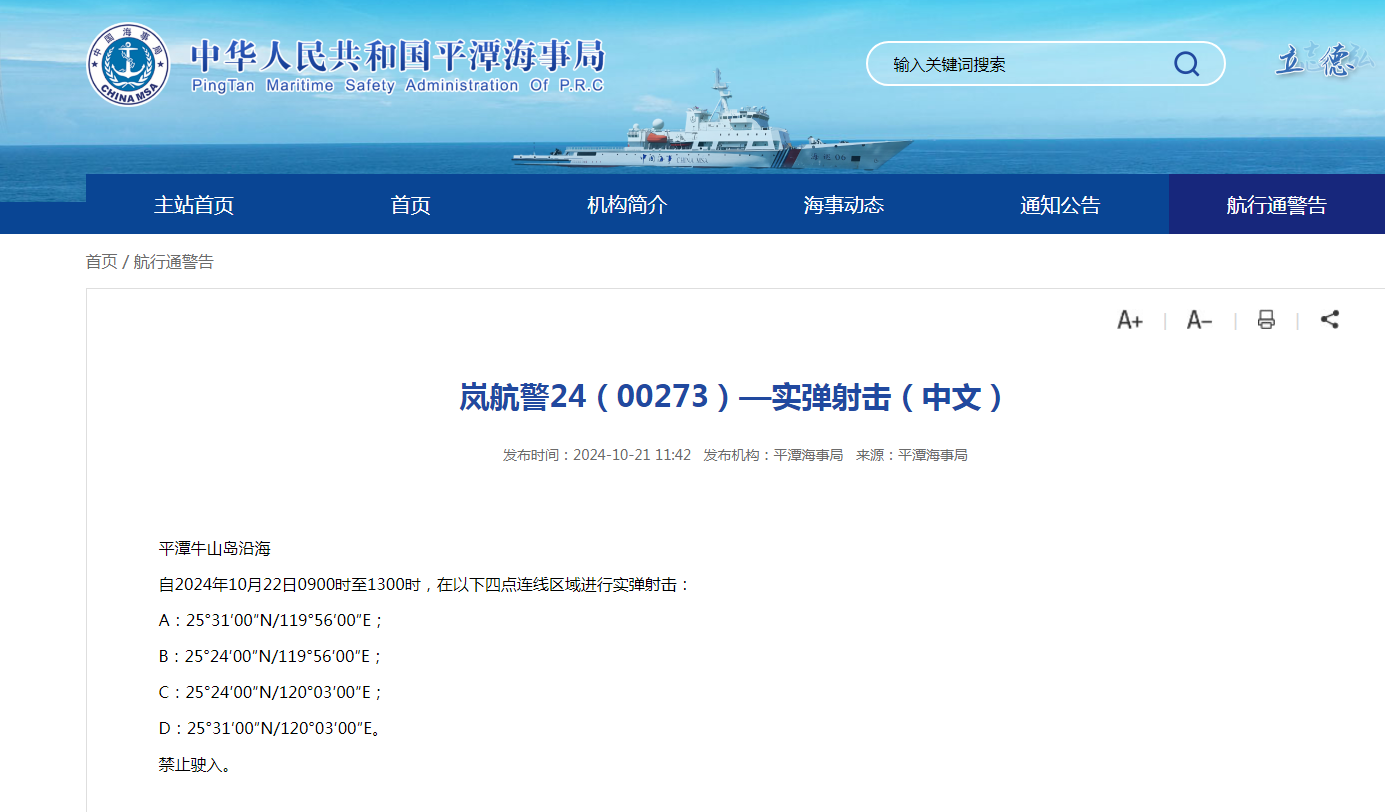The image size is (1385, 812).
Task: Click the magnifier search icon
Action: (x=1186, y=64)
